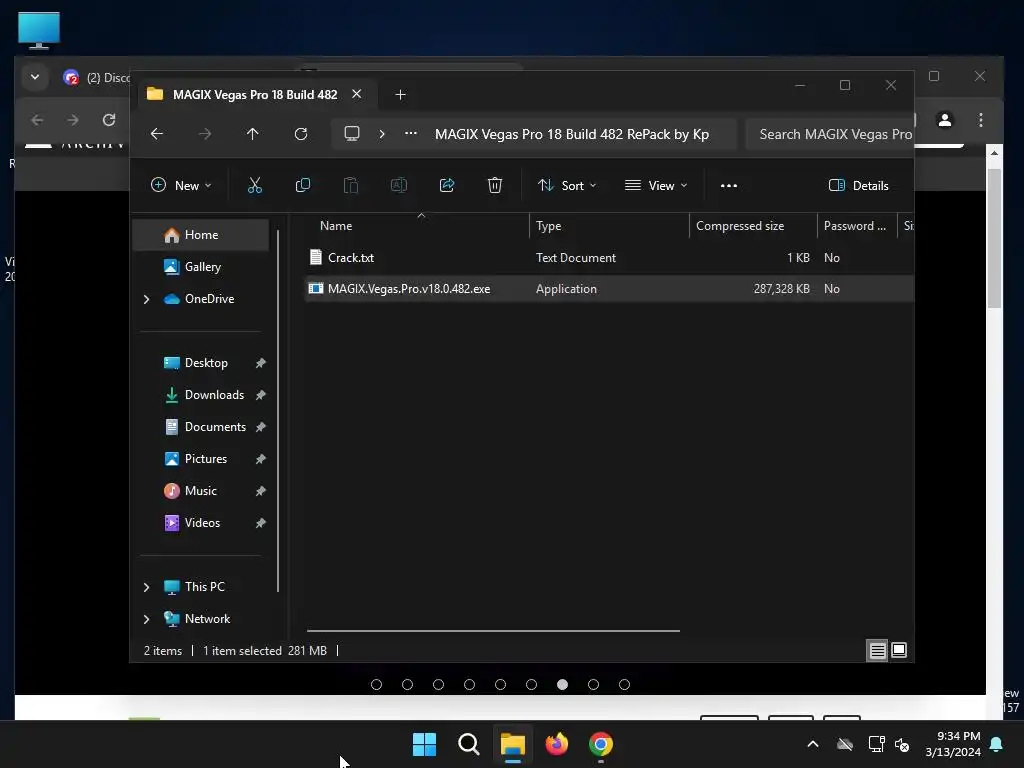Select the last carousel dot
Image resolution: width=1024 pixels, height=768 pixels.
pyautogui.click(x=624, y=684)
